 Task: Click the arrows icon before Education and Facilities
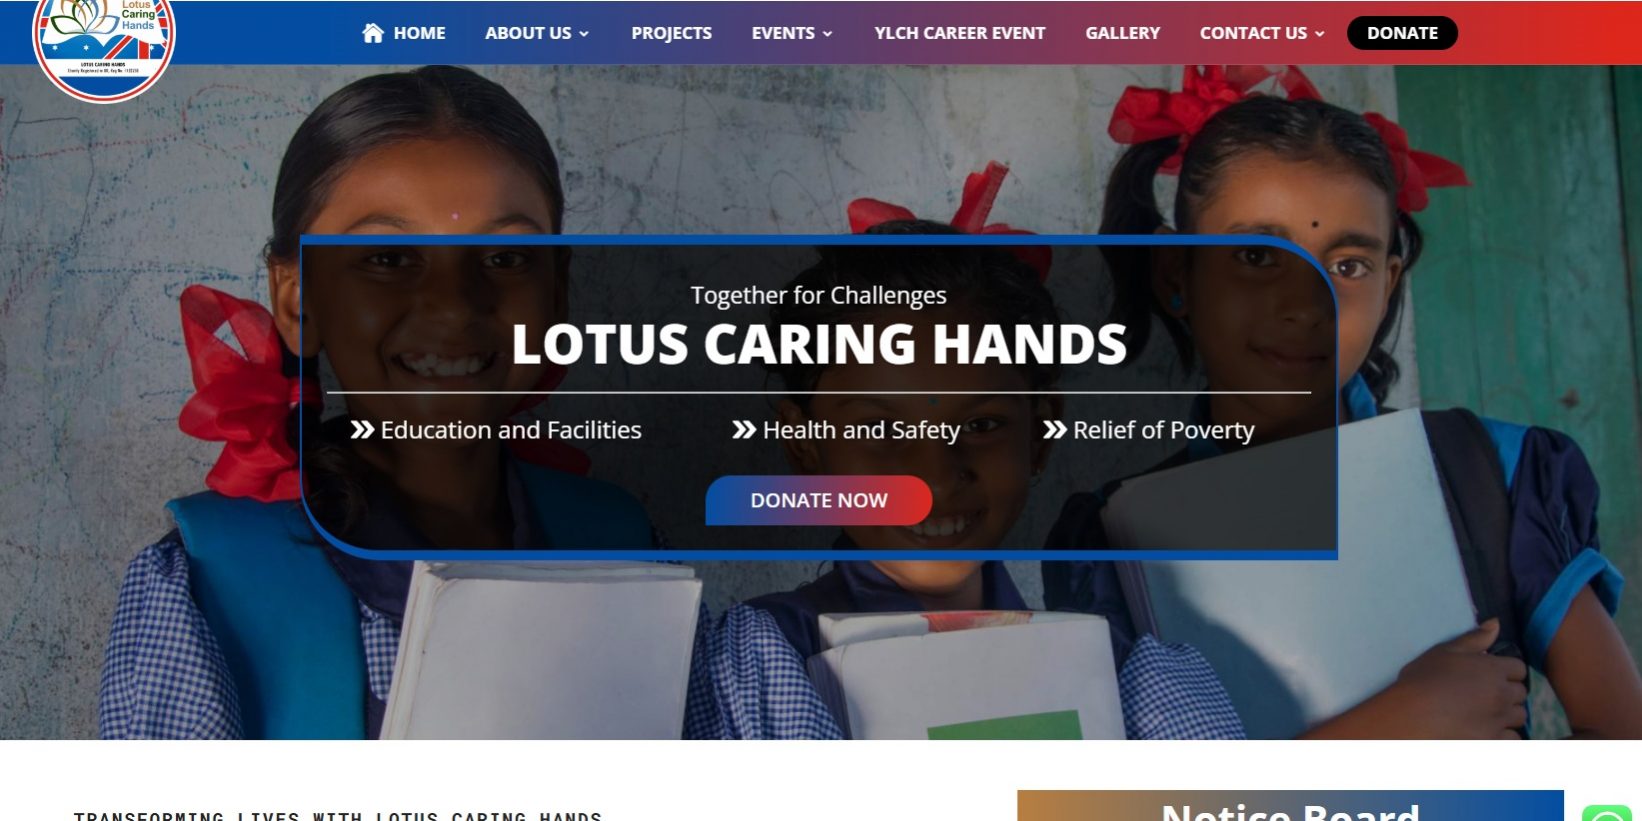362,430
